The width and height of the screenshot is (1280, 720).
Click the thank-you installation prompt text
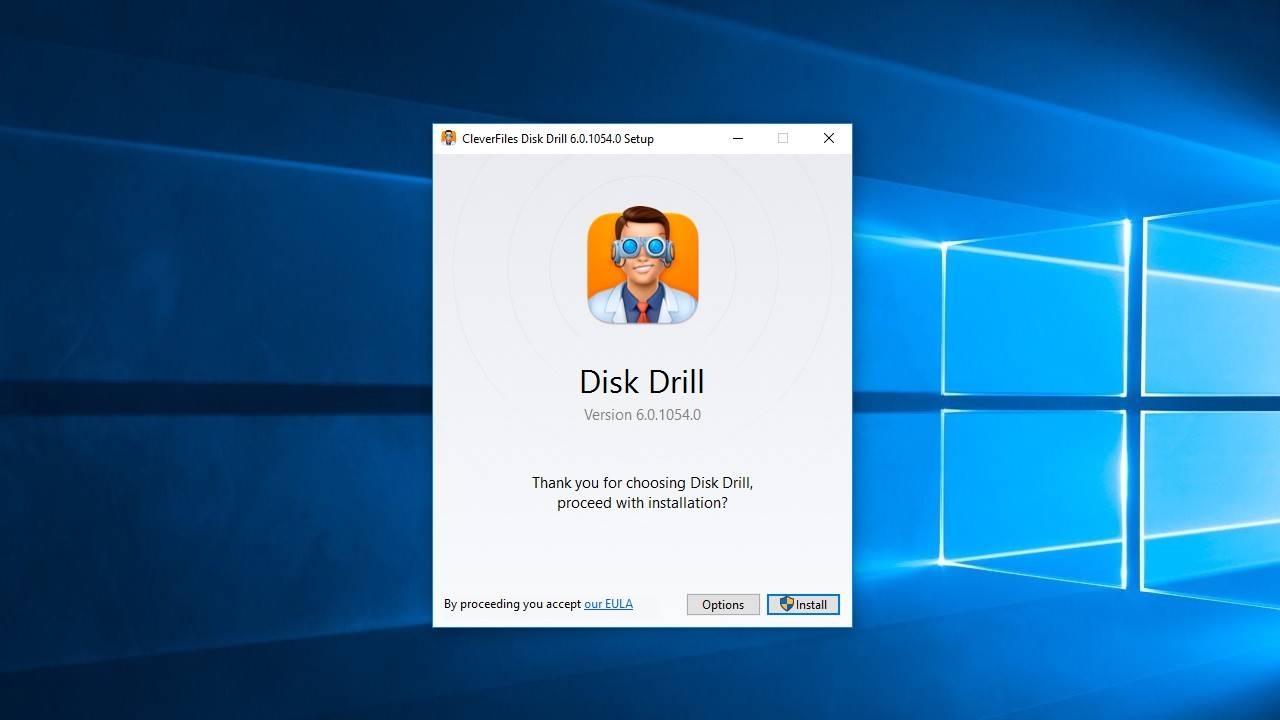click(641, 492)
